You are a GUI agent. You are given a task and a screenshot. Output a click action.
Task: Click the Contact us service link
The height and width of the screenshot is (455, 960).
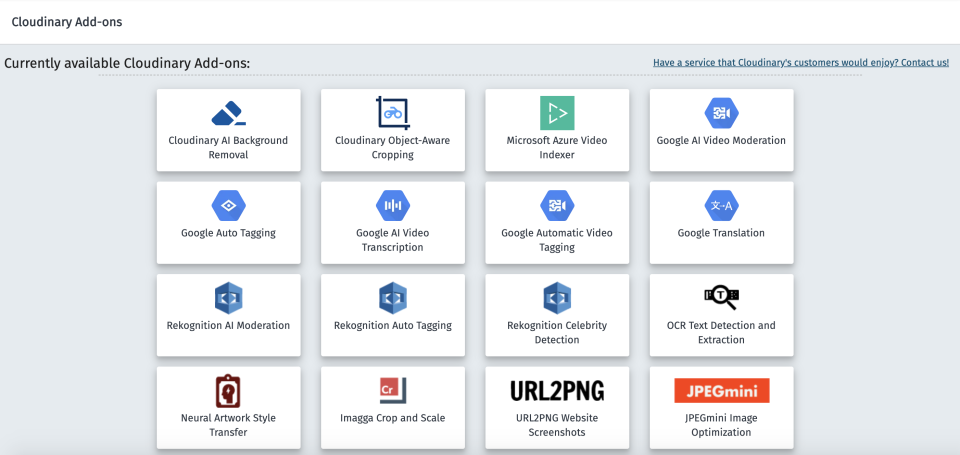[x=801, y=62]
